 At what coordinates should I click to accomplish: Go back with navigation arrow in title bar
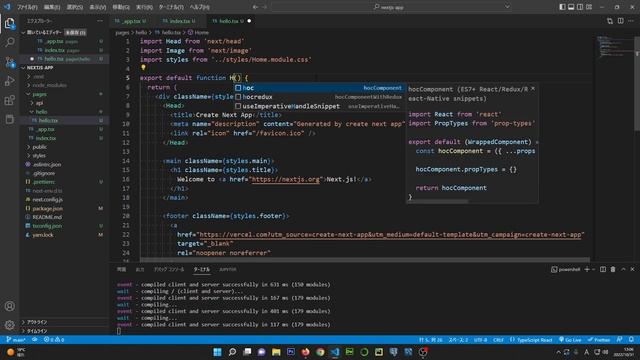click(x=255, y=7)
